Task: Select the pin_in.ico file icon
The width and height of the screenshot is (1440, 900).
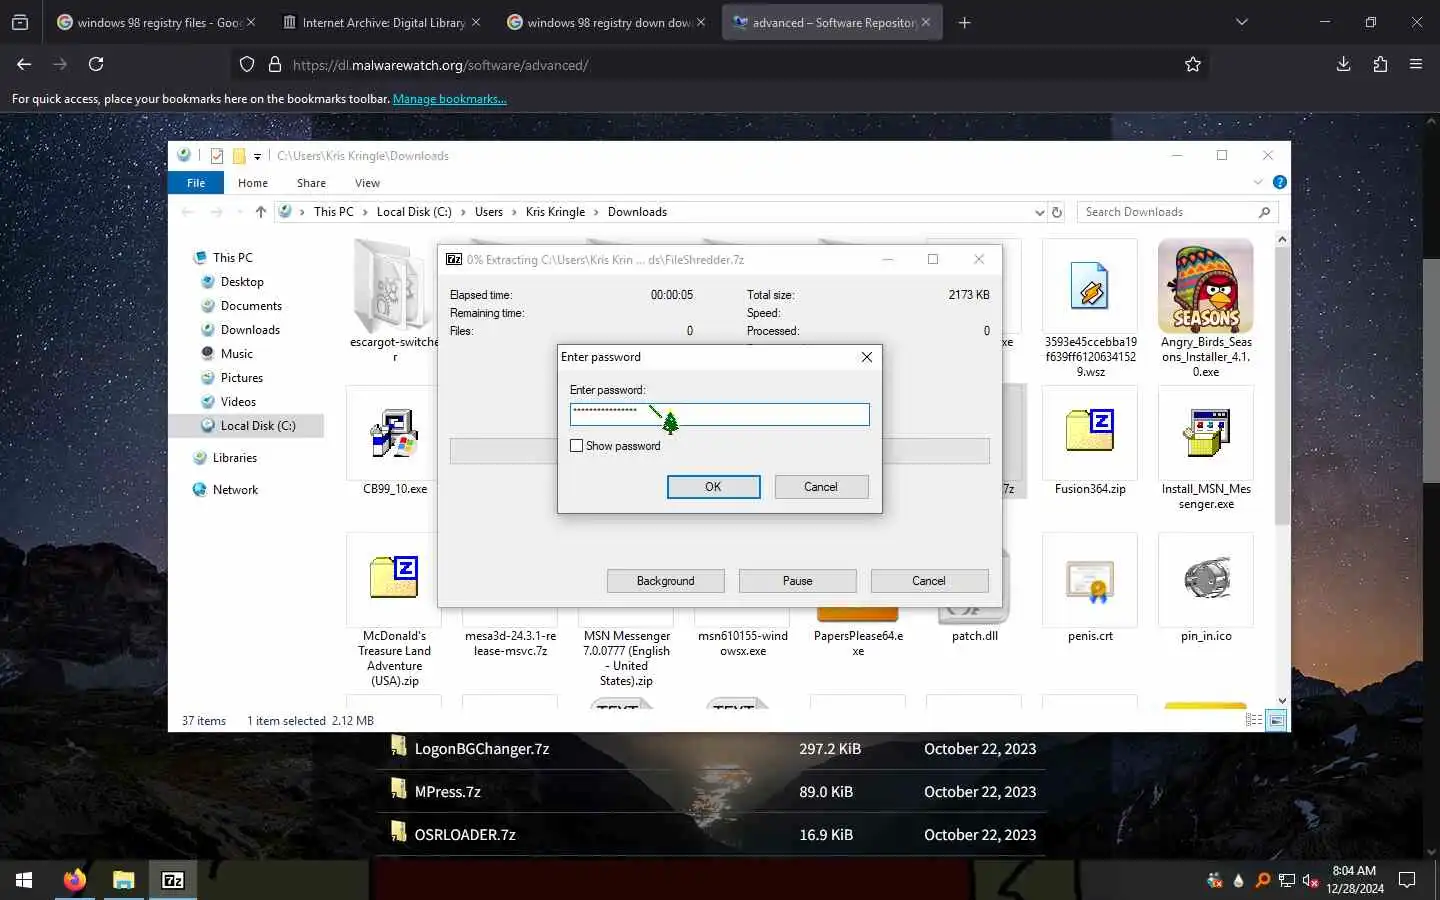Action: [x=1206, y=579]
